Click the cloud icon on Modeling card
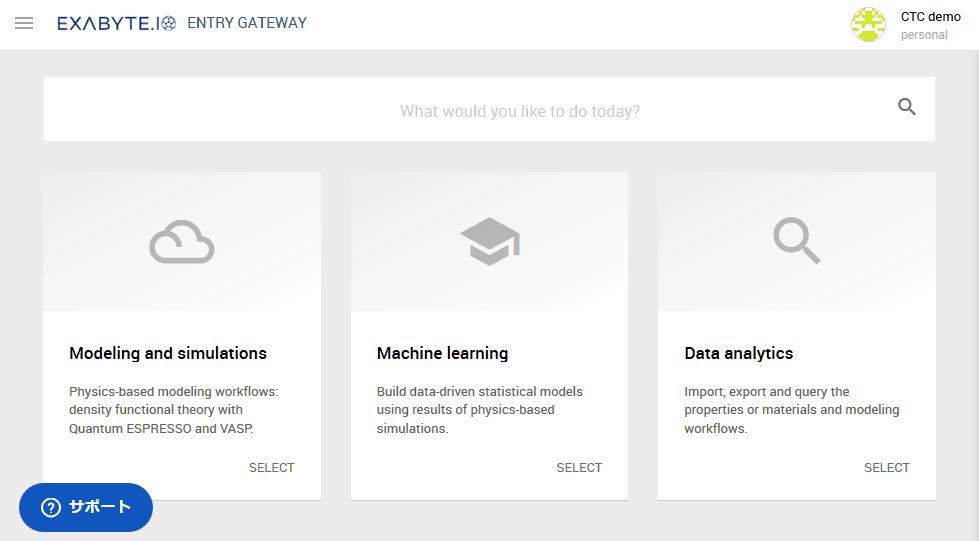Image resolution: width=979 pixels, height=541 pixels. [182, 241]
